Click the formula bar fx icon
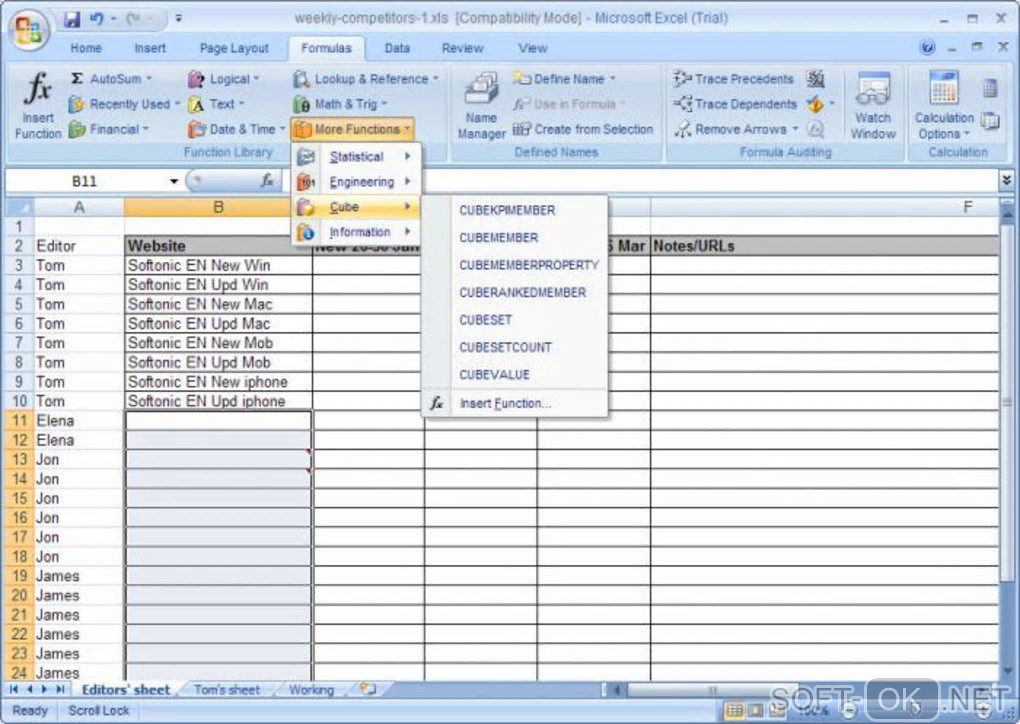The width and height of the screenshot is (1020, 724). [x=267, y=181]
